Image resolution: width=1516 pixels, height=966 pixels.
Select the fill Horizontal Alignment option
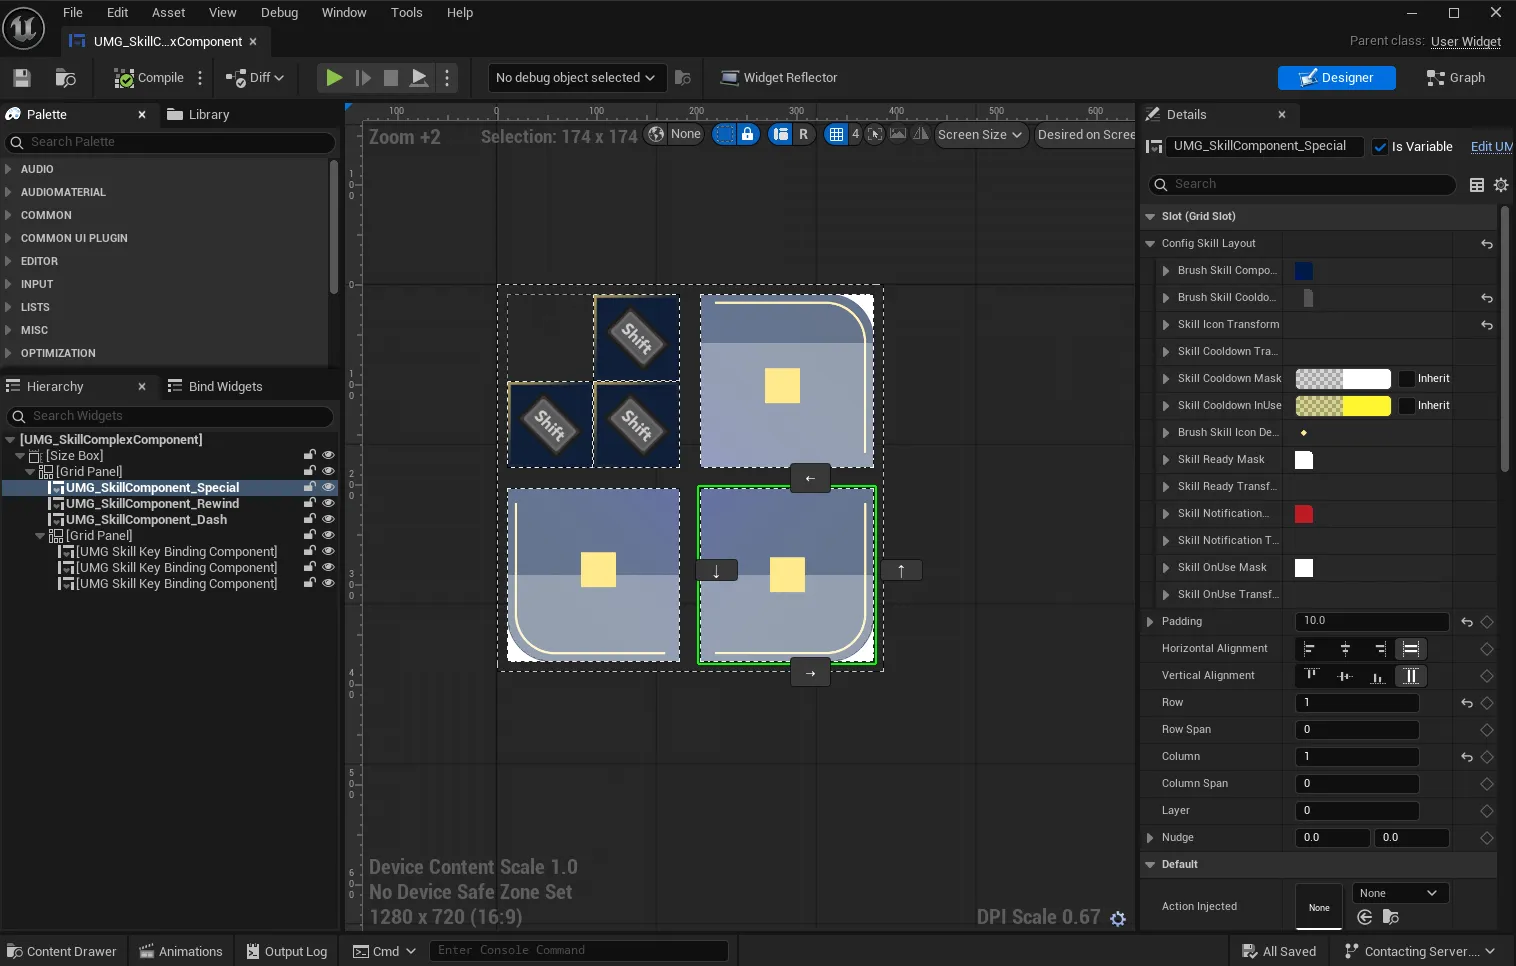tap(1411, 648)
